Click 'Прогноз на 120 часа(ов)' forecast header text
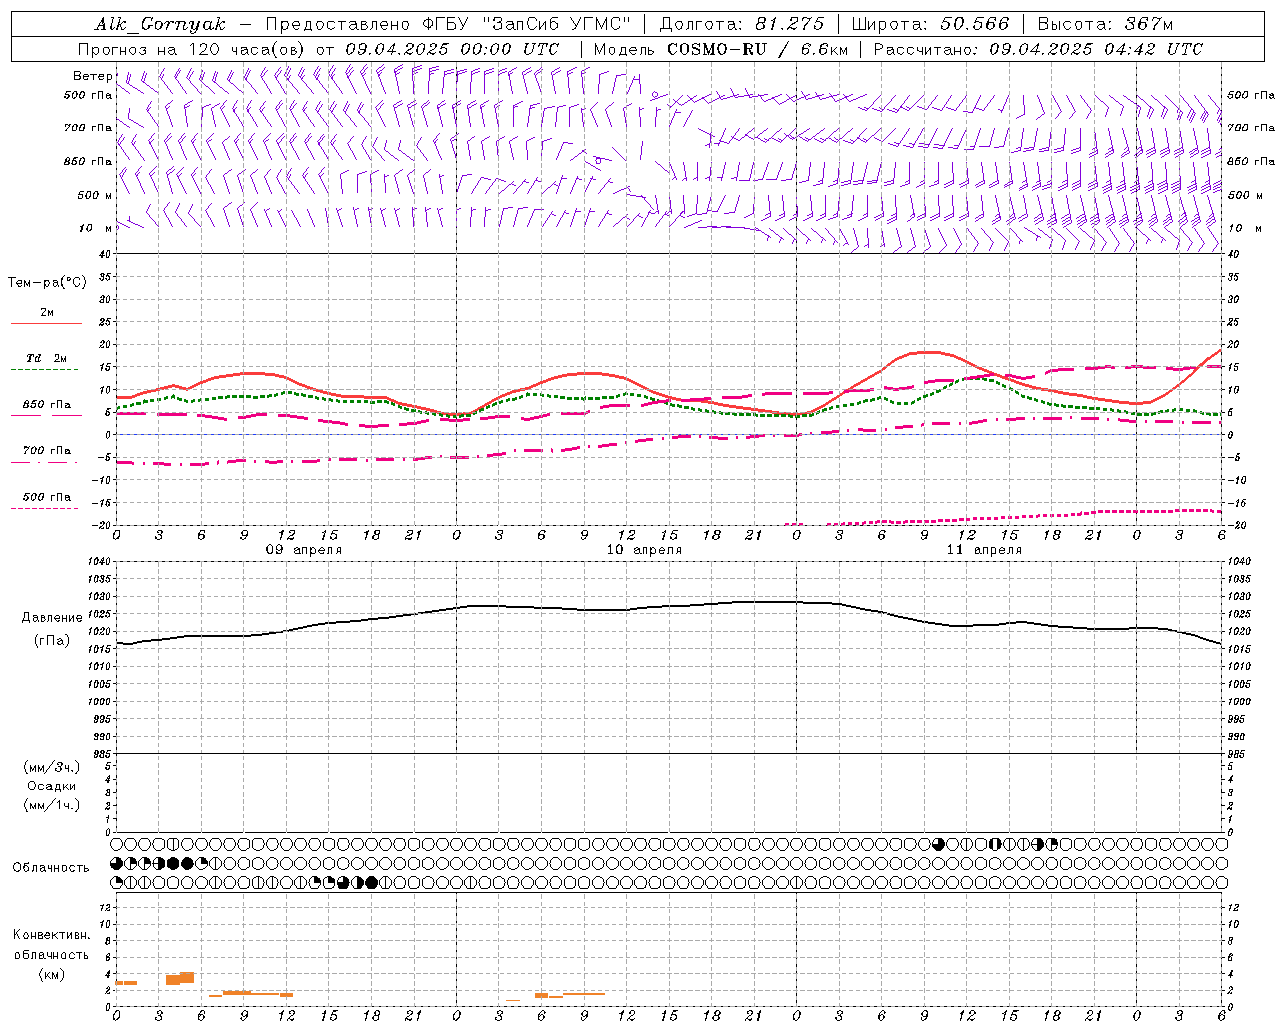The height and width of the screenshot is (1024, 1280). [192, 49]
